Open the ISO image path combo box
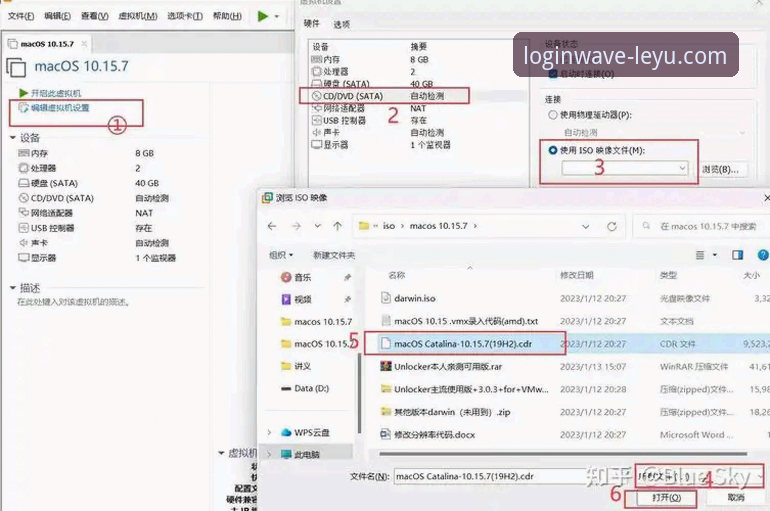This screenshot has height=511, width=770. pyautogui.click(x=625, y=168)
